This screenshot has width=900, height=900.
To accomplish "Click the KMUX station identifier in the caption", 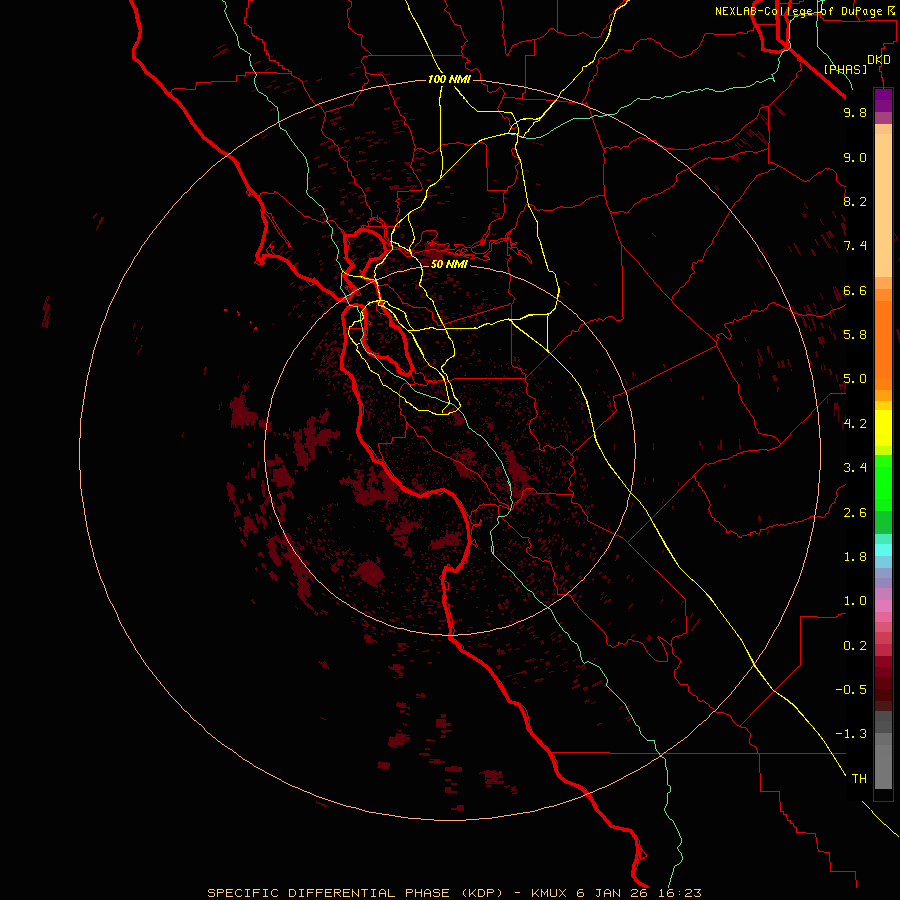I will [549, 893].
